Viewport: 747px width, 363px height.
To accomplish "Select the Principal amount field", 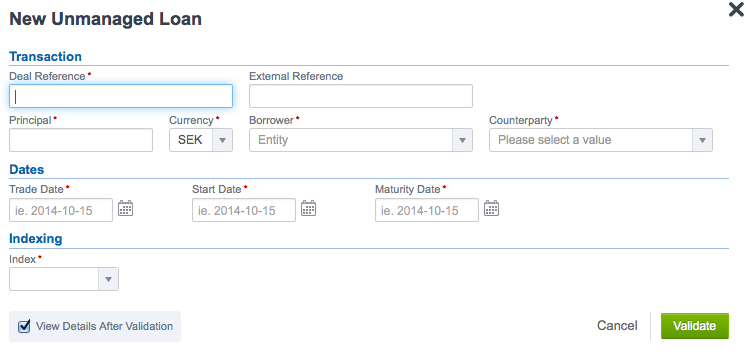I will pyautogui.click(x=81, y=140).
